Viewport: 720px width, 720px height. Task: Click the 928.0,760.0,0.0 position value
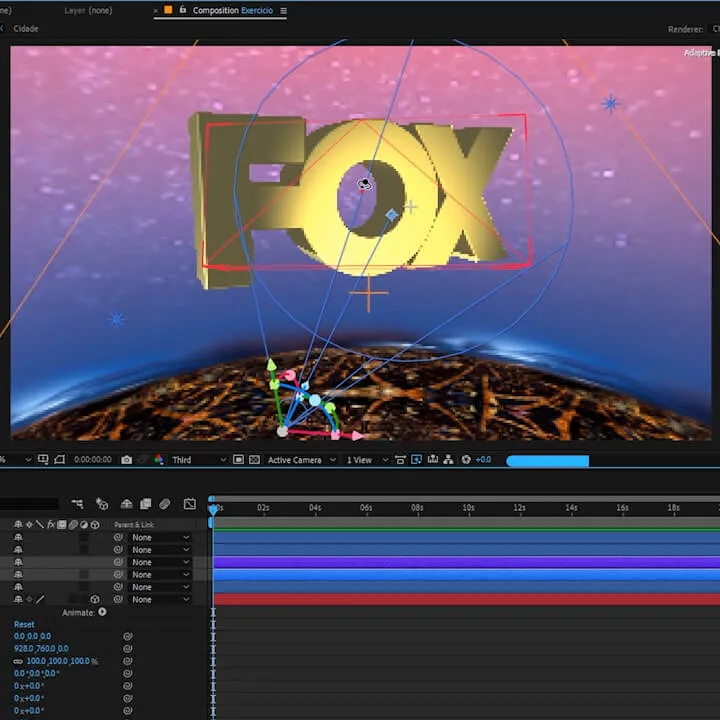click(x=41, y=648)
